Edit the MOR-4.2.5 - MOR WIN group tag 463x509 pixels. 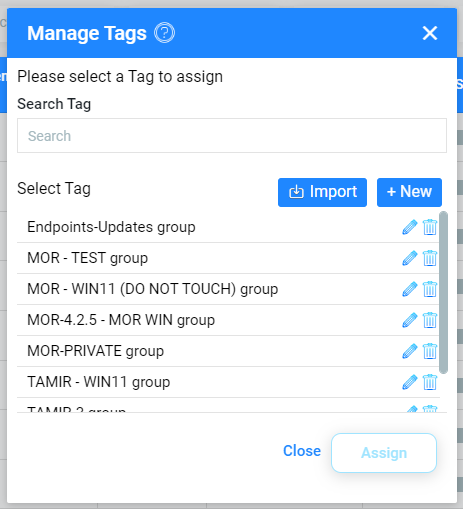point(410,320)
